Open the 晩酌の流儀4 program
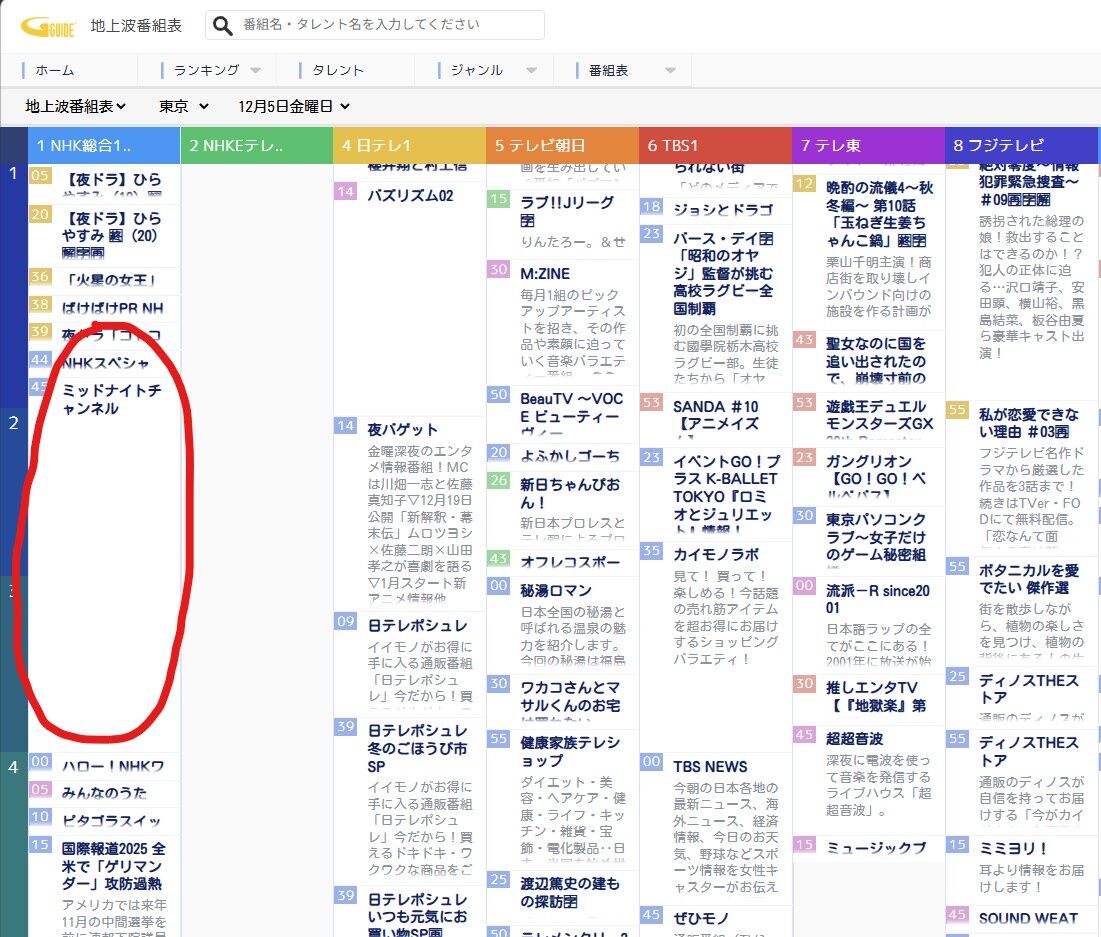 point(879,214)
